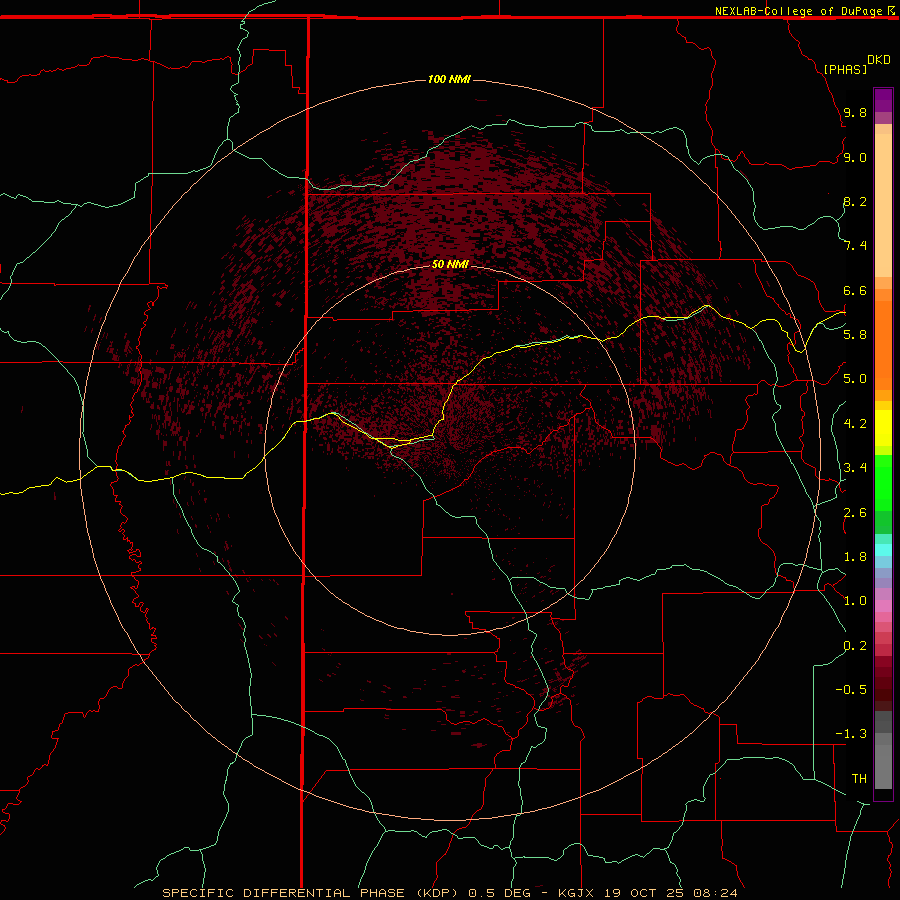Click the cyan segment of the color bar

pos(883,550)
